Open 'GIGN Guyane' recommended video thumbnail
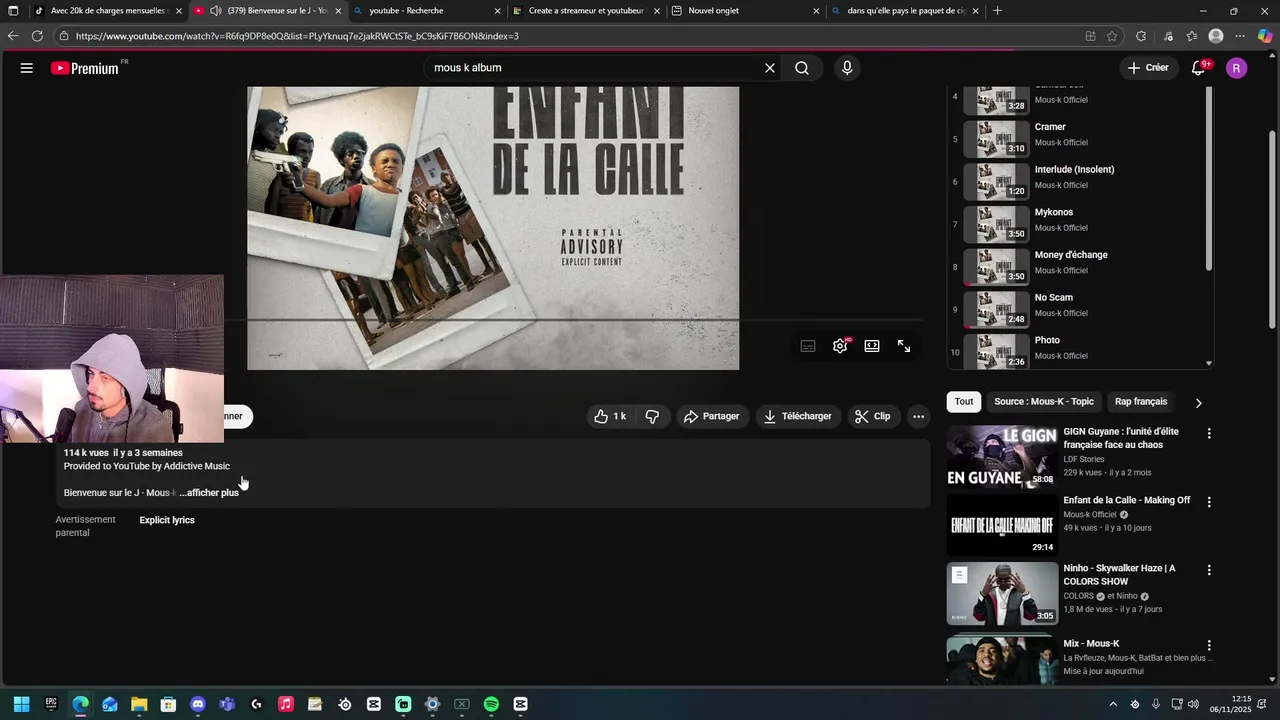1280x720 pixels. 1002,457
